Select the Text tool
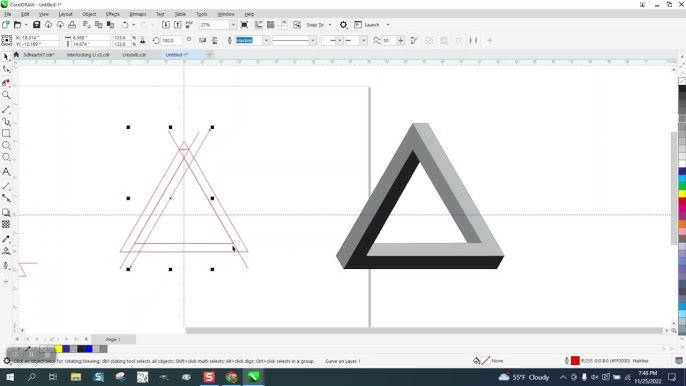686x386 pixels. coord(6,172)
